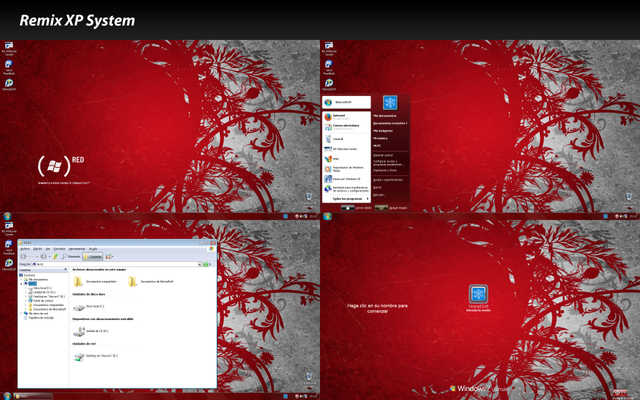Screen dimensions: 640x400
Task: Select Disco local (C:) drive in content pane
Action: pyautogui.click(x=89, y=307)
